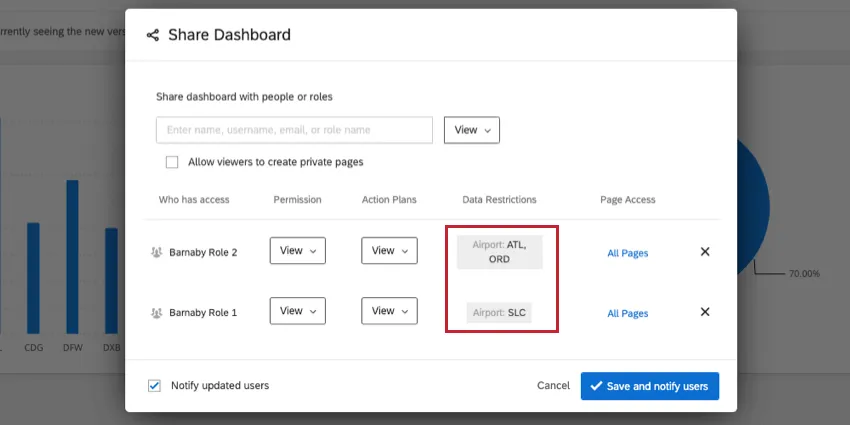The width and height of the screenshot is (850, 425).
Task: Expand Permission dropdown for Barnaby Role 1
Action: tap(297, 311)
